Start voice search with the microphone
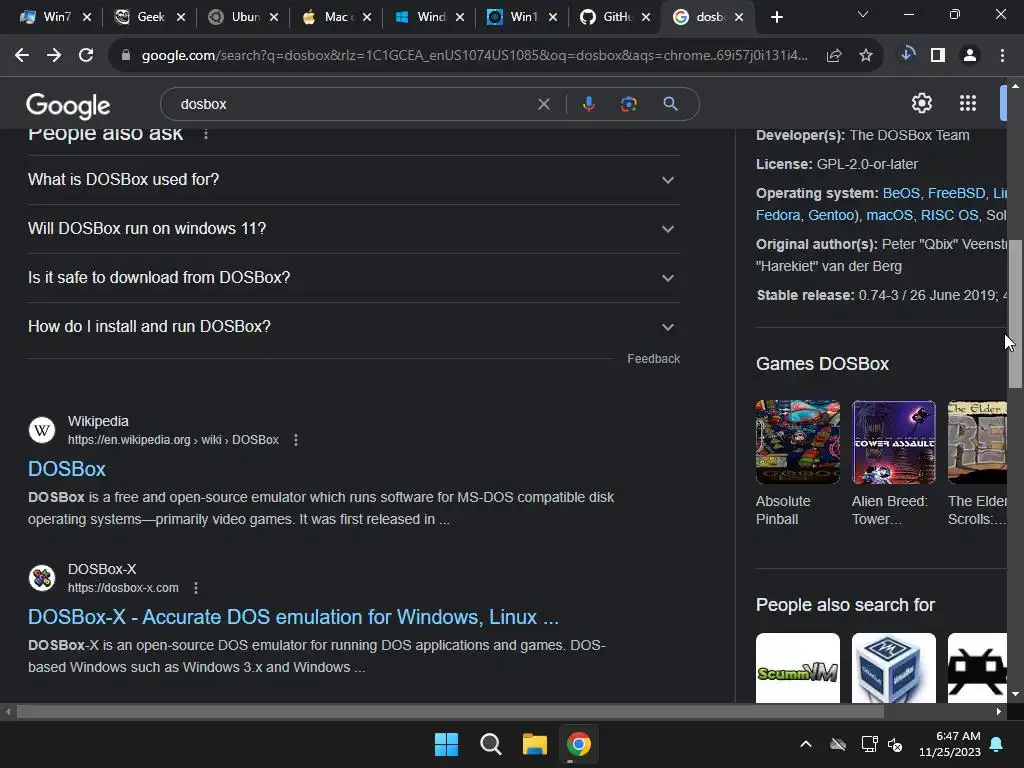This screenshot has height=768, width=1024. [588, 104]
